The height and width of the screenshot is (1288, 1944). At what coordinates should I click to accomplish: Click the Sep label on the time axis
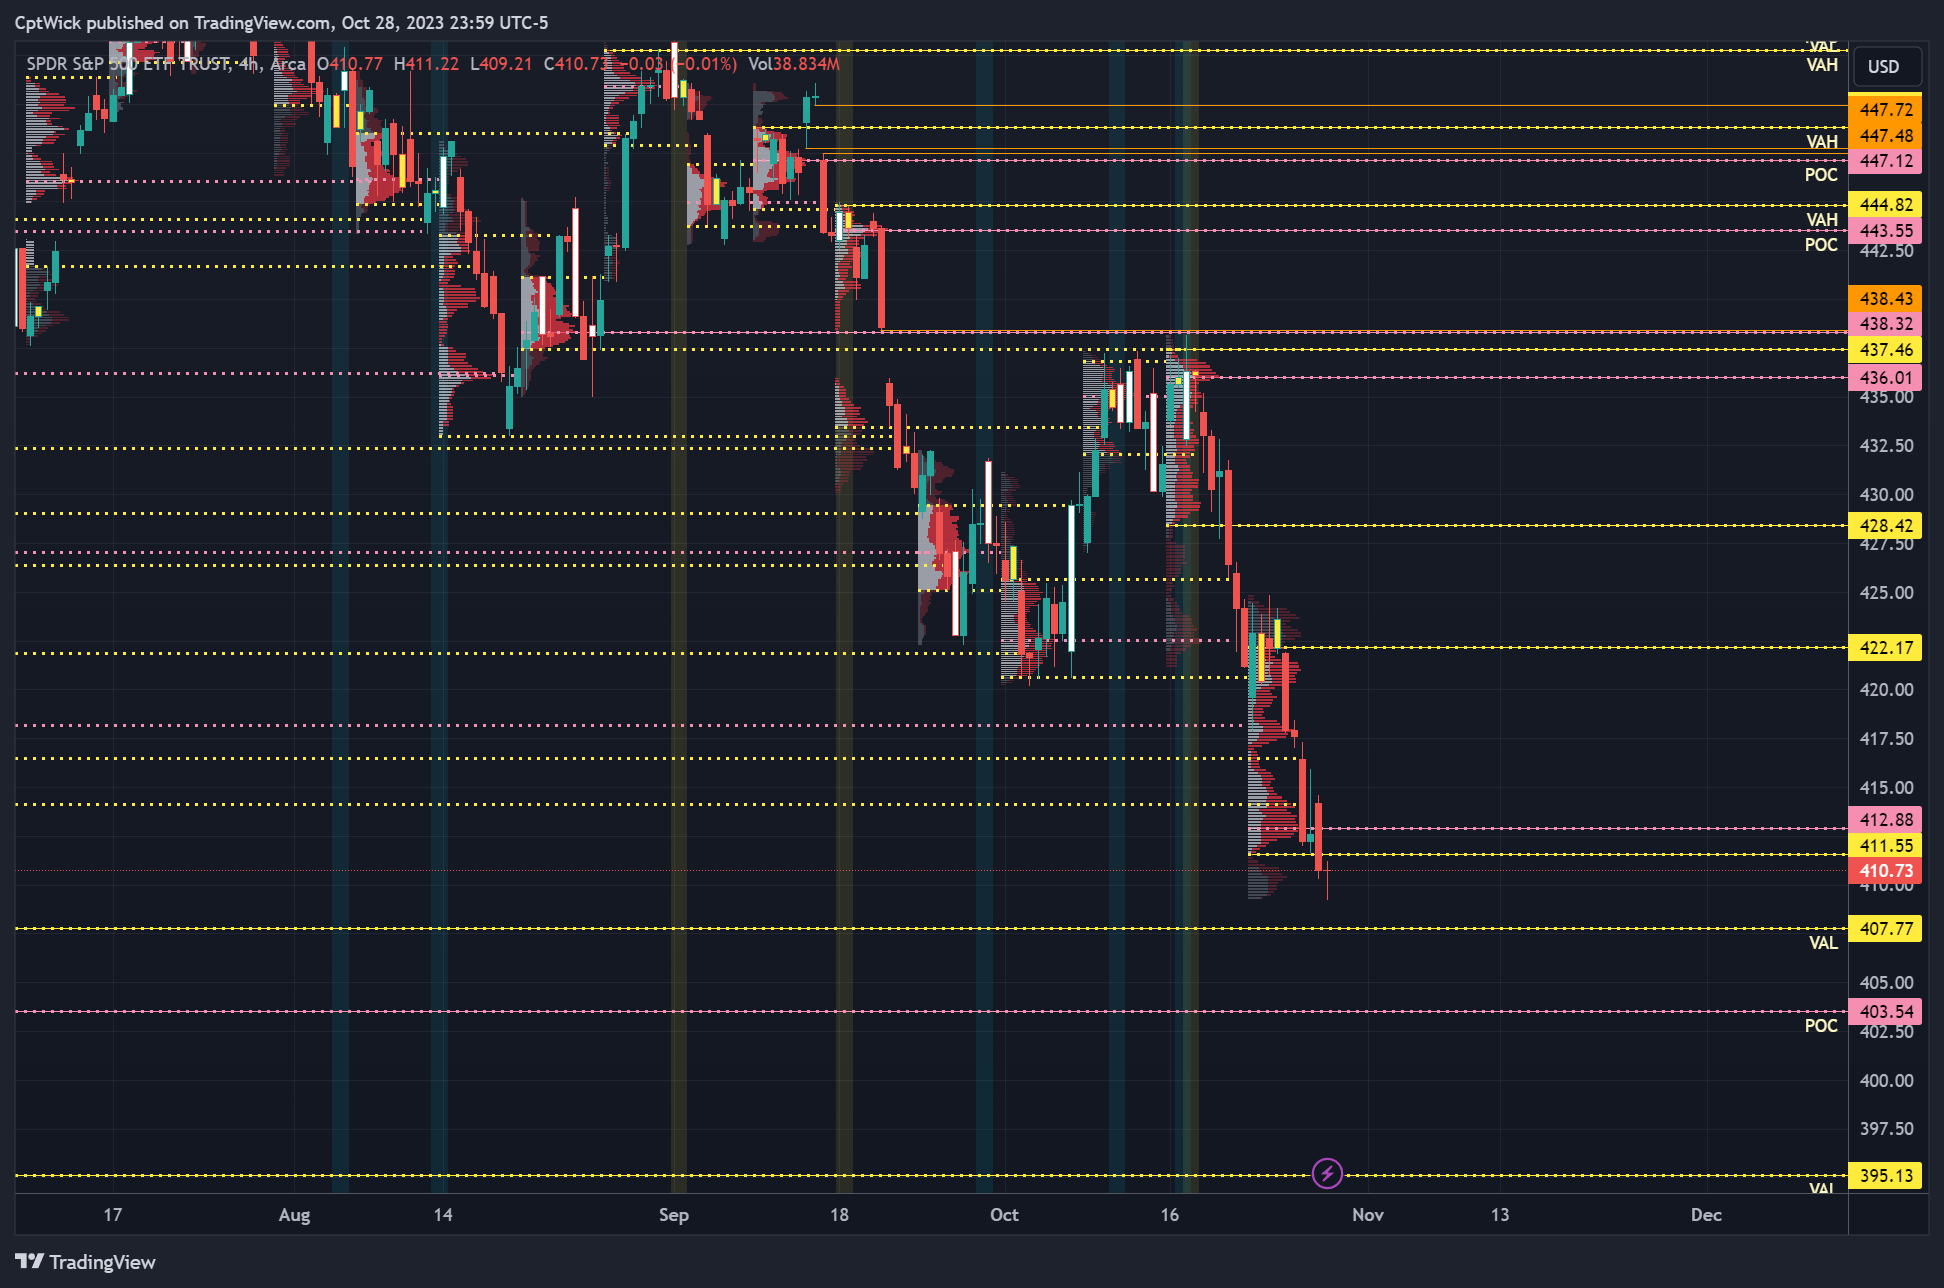[673, 1215]
